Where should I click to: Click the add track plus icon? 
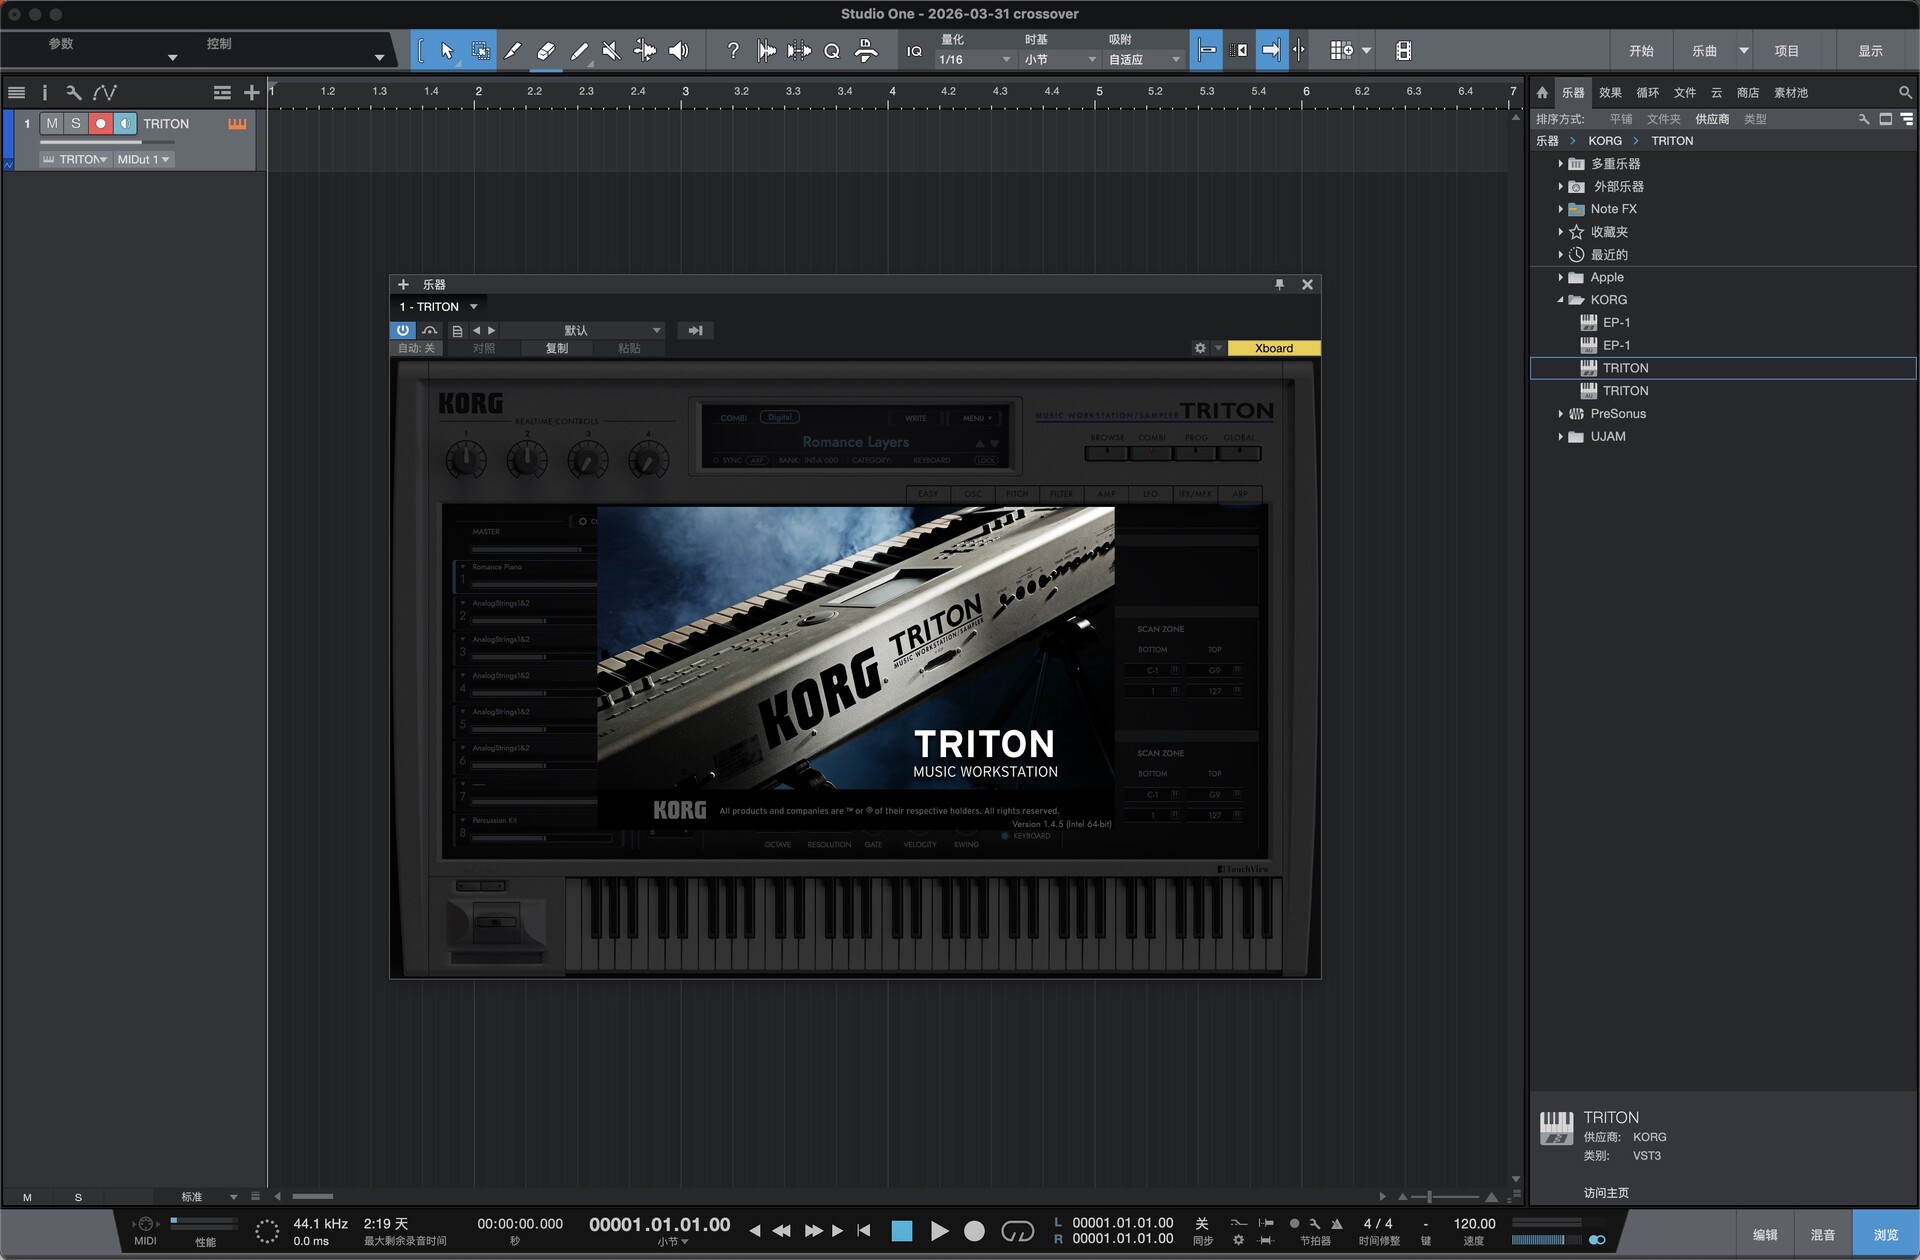[x=251, y=93]
